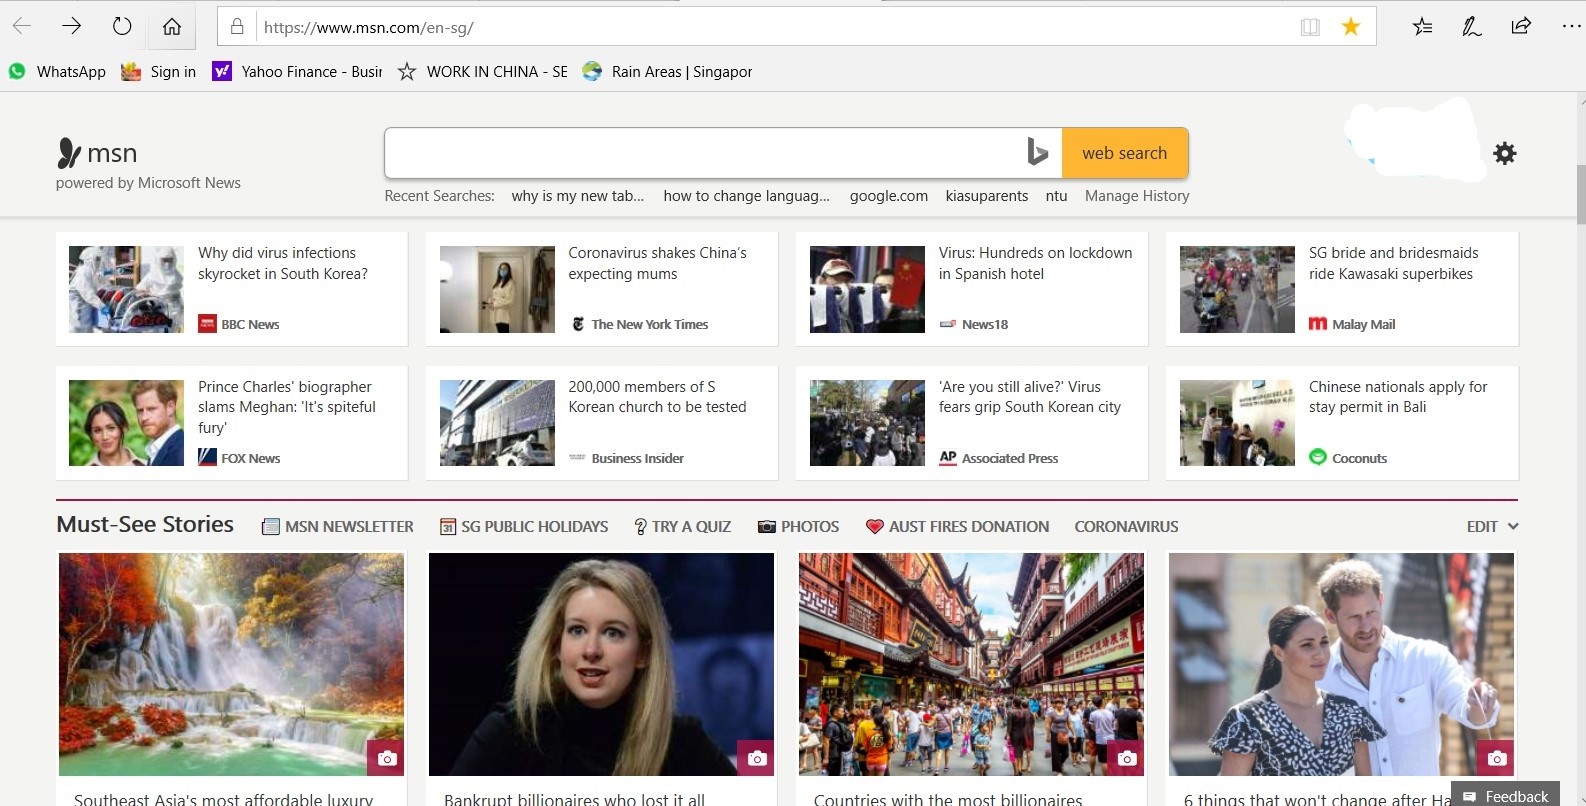Toggle the yellow favorites star
Image resolution: width=1586 pixels, height=806 pixels.
pos(1351,27)
